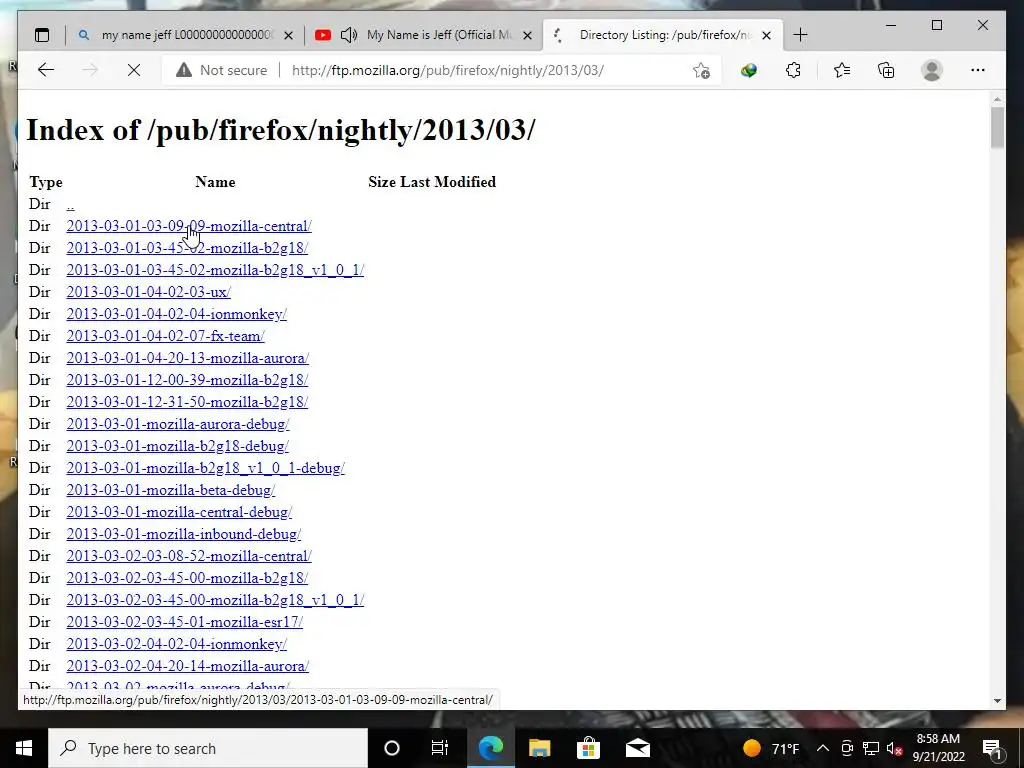Close the Directory Listing tab

click(x=767, y=35)
